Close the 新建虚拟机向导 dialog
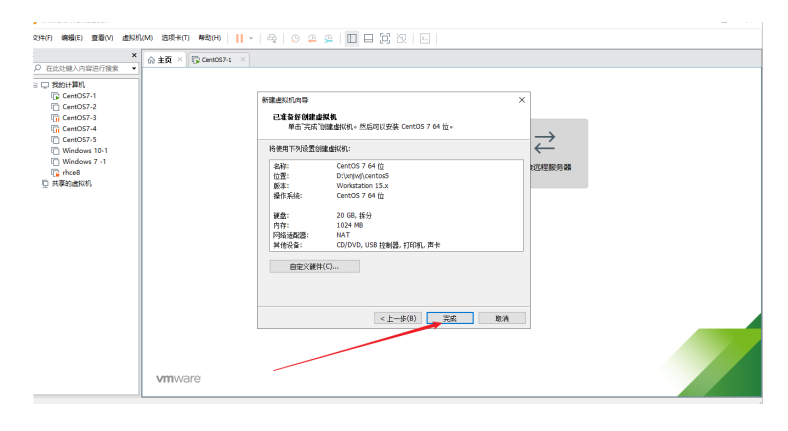 [522, 100]
